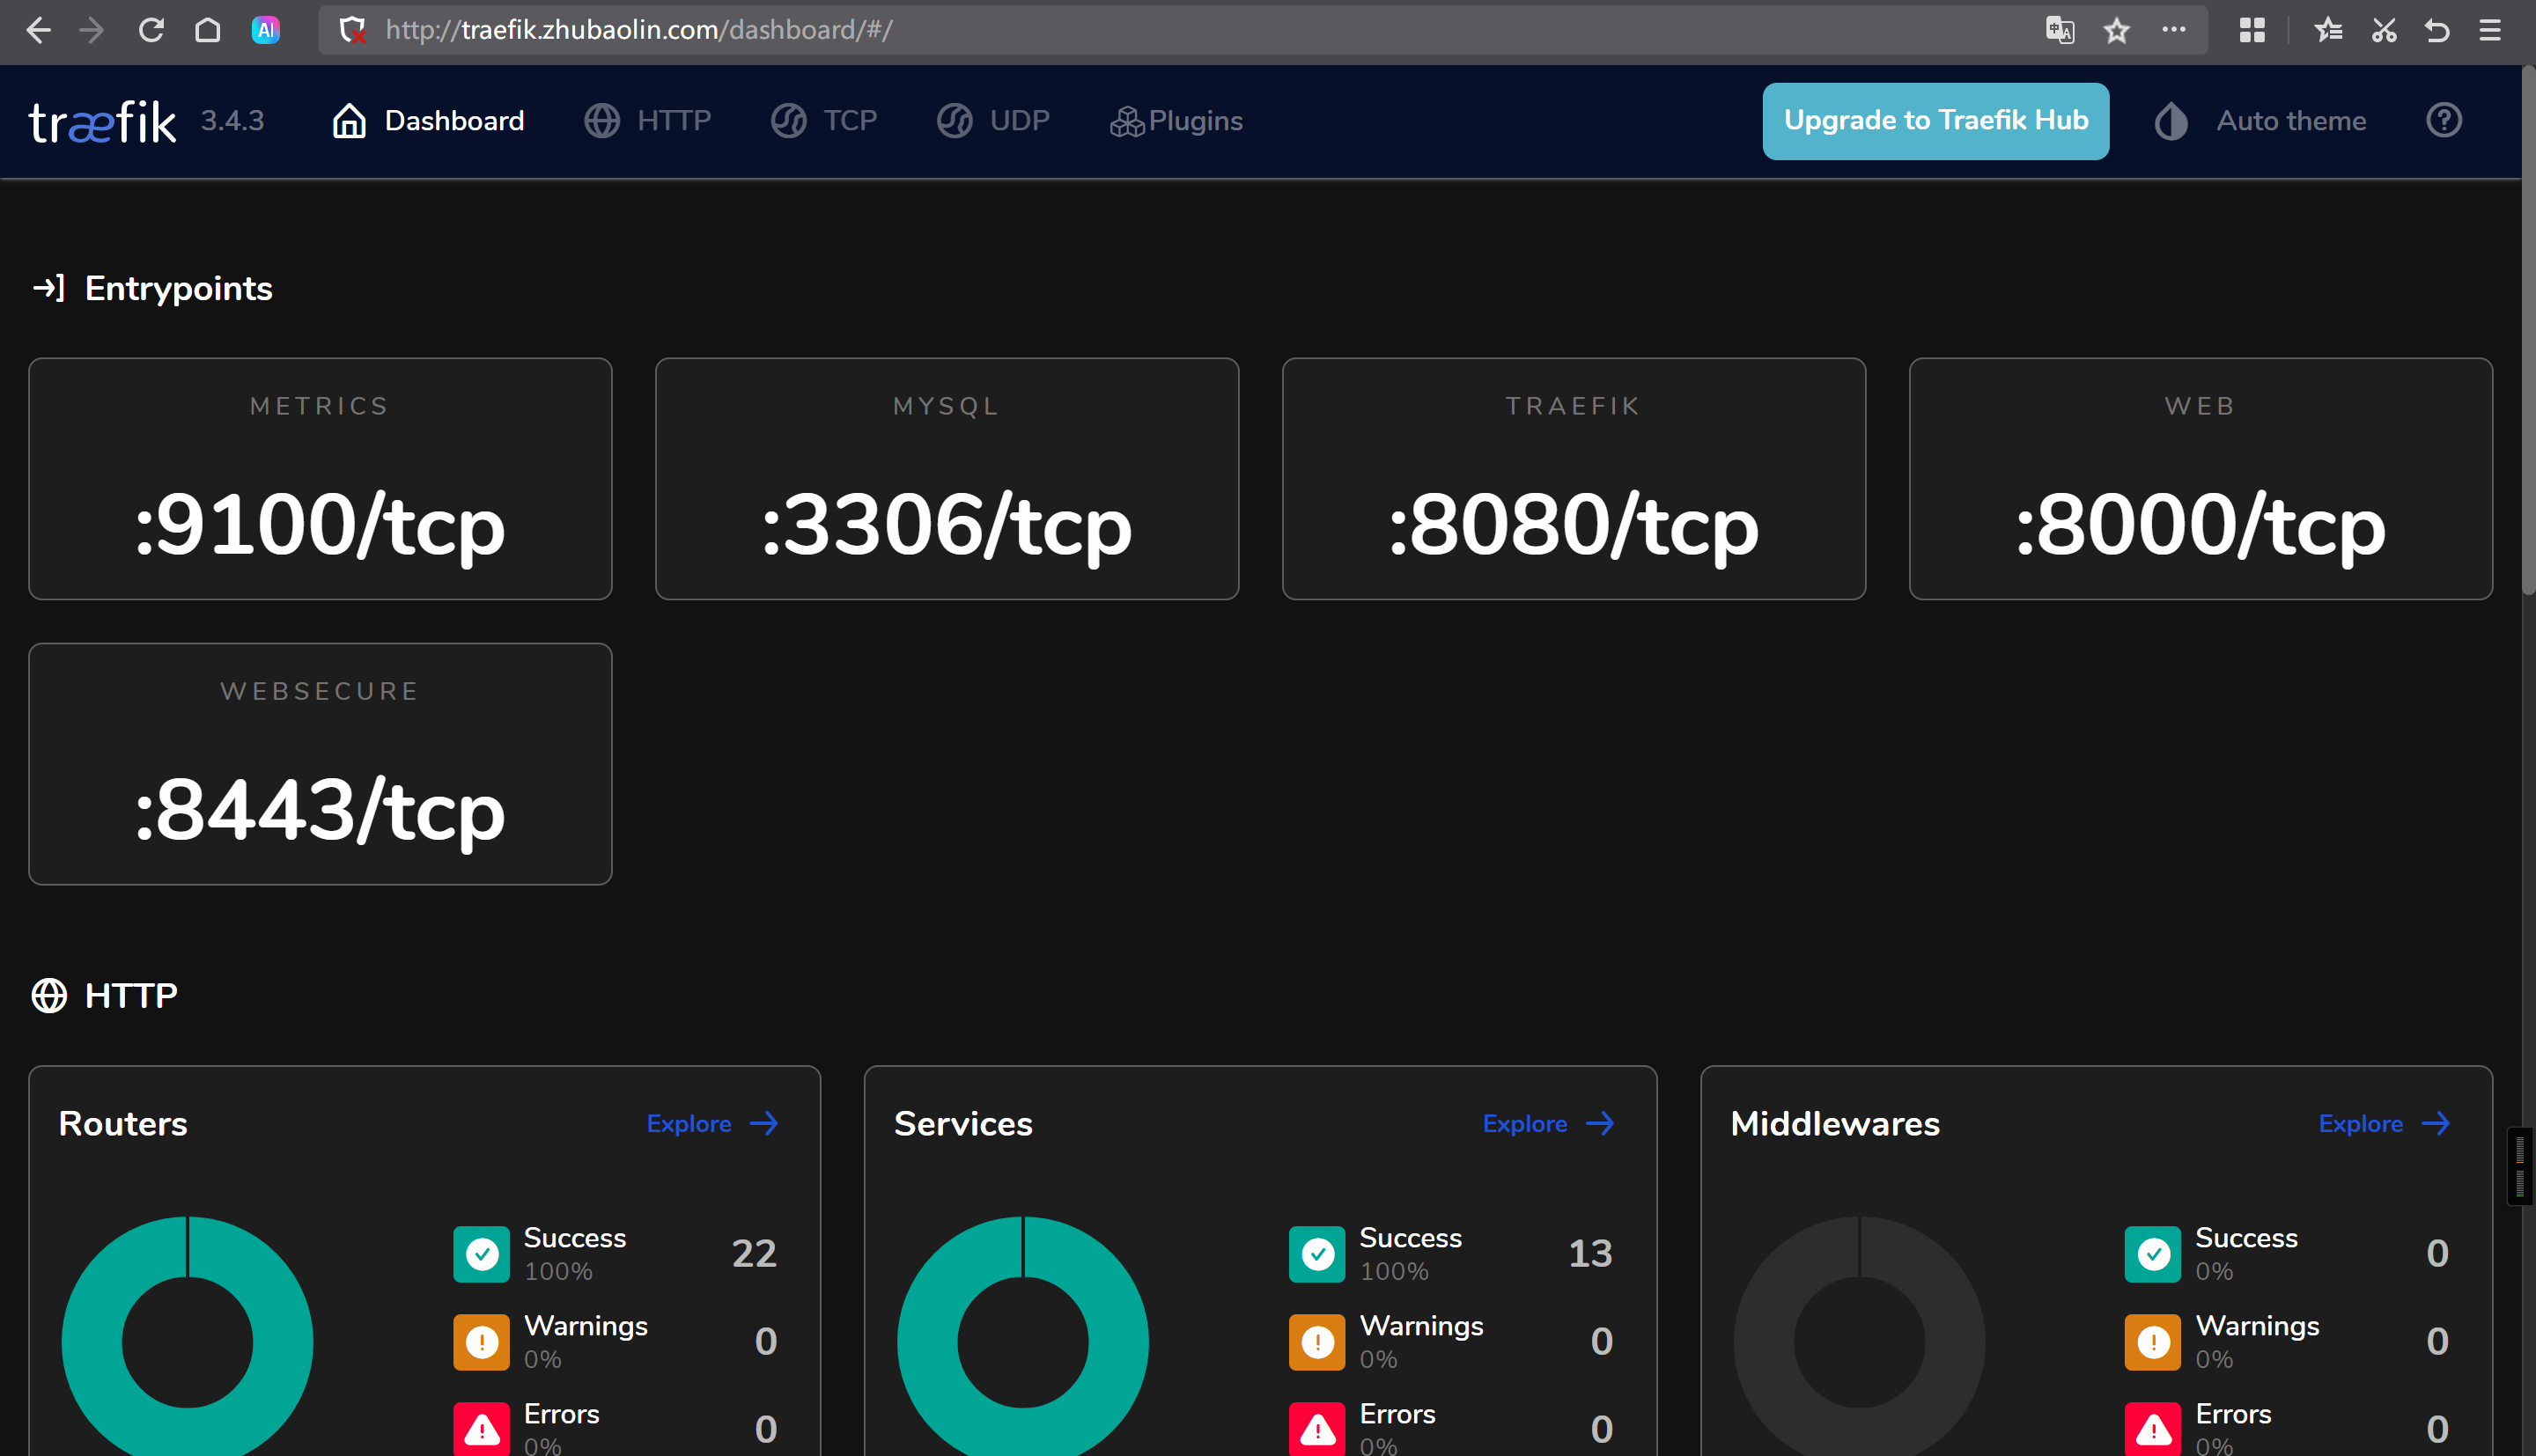Click the browser home icon
The width and height of the screenshot is (2536, 1456).
coord(207,30)
